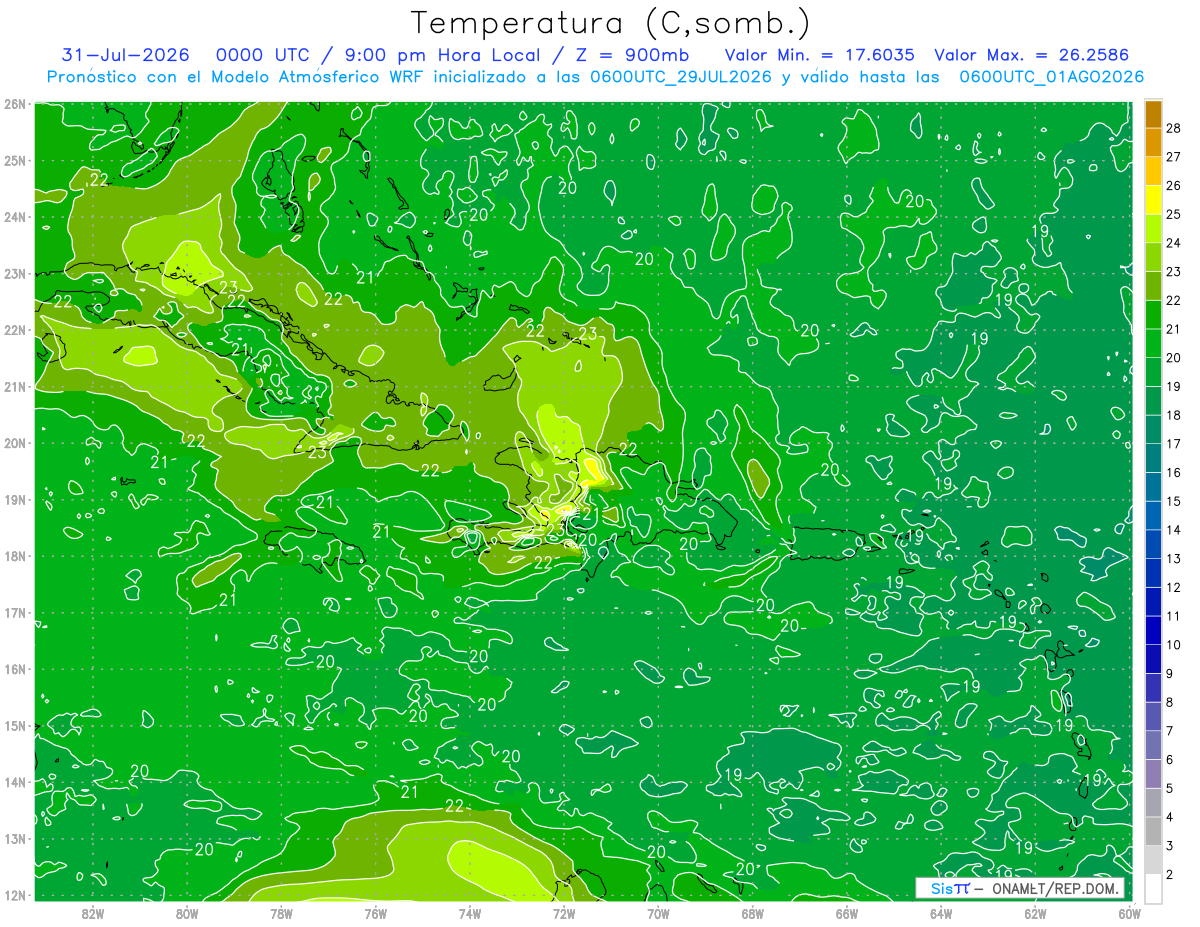Click the white swatch below label 2
The image size is (1200, 927).
[x=1153, y=888]
